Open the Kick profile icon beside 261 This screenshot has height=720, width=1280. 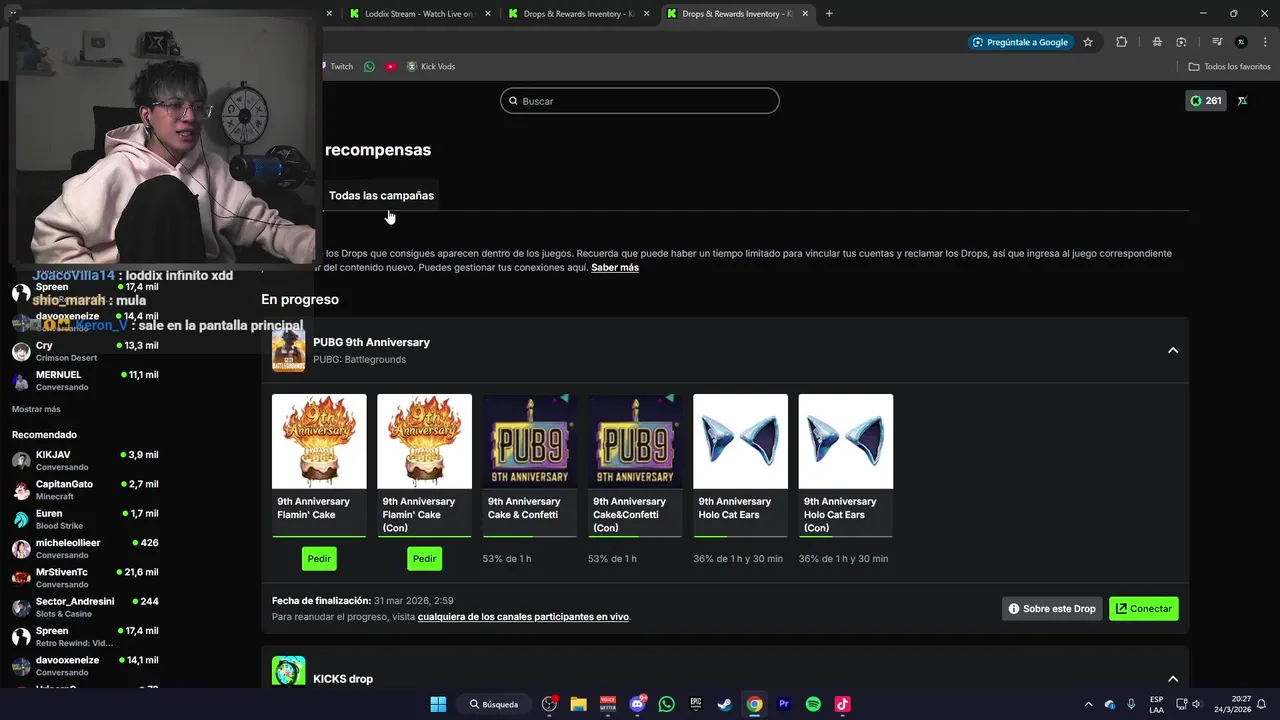point(1242,101)
